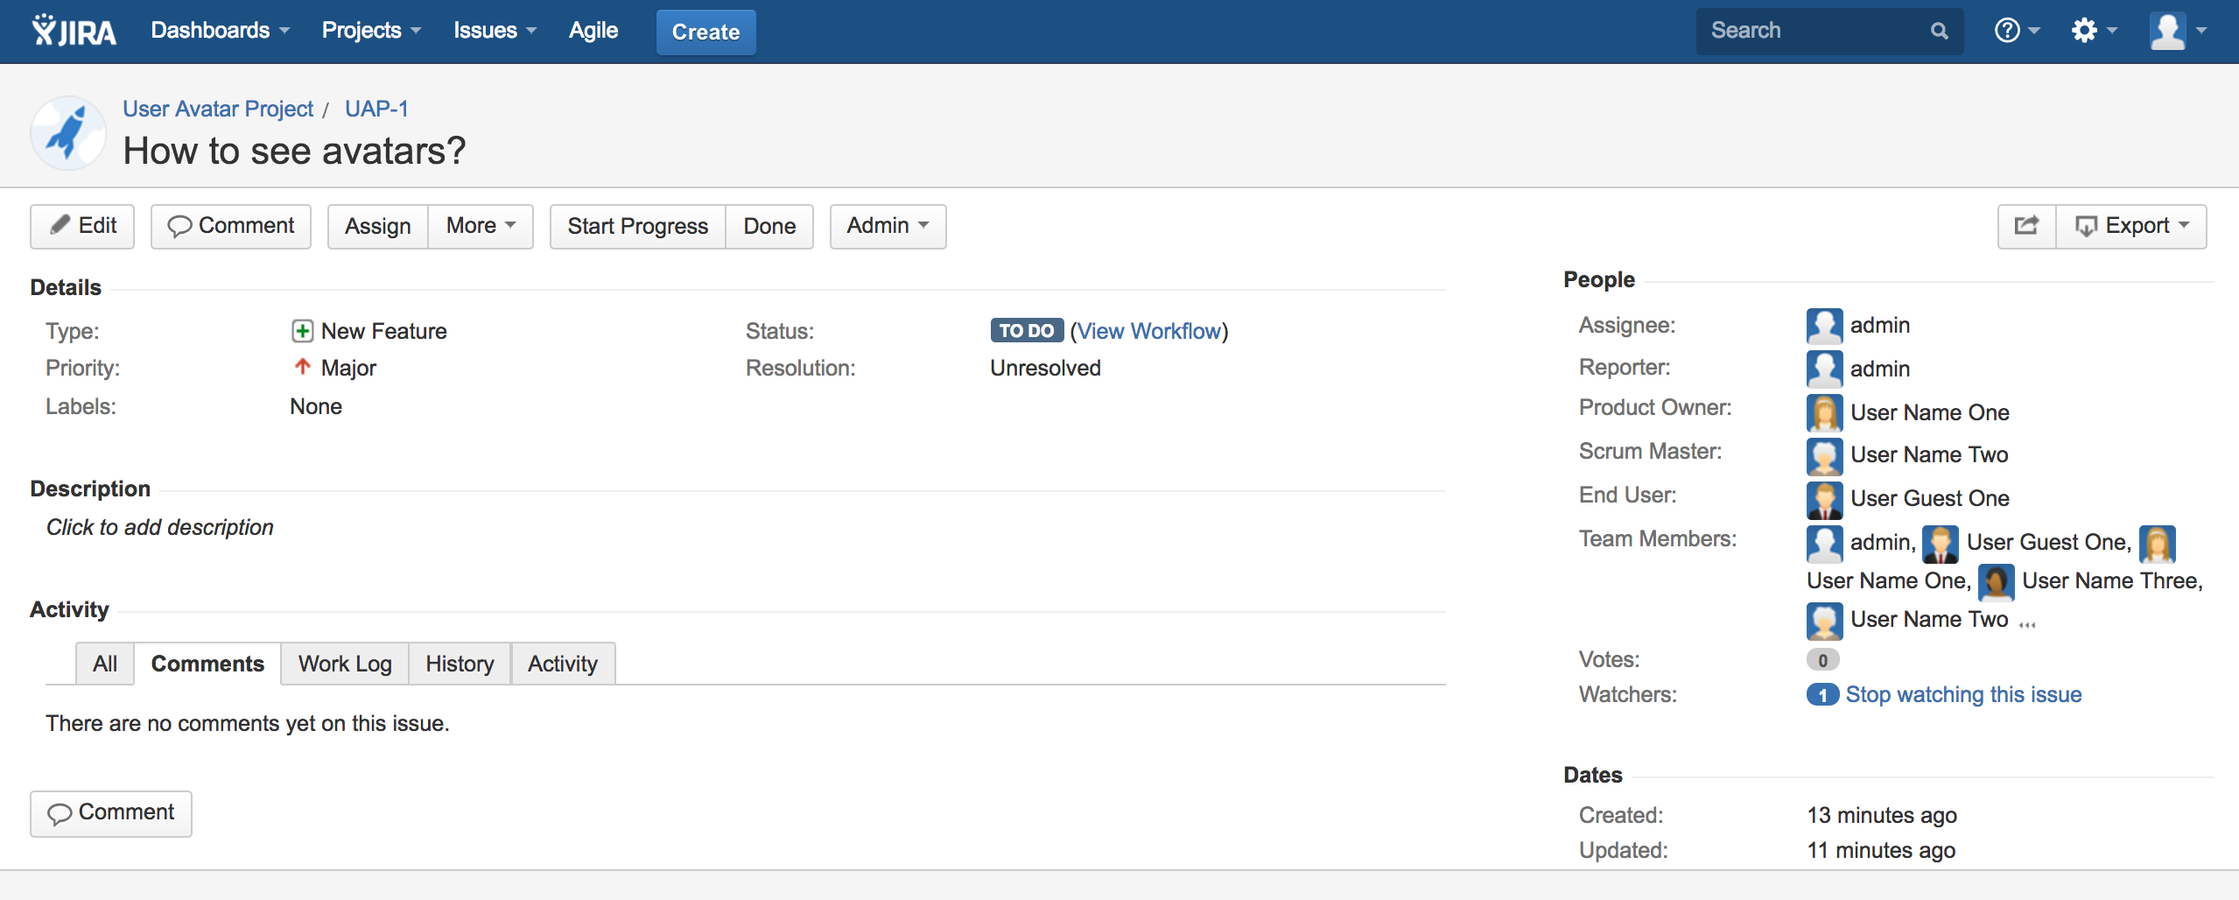Viewport: 2239px width, 900px height.
Task: Click the watchers count badge
Action: pos(1822,695)
